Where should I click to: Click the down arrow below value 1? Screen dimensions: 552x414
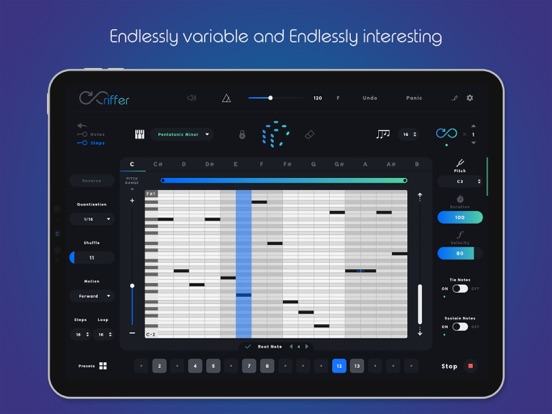click(473, 143)
